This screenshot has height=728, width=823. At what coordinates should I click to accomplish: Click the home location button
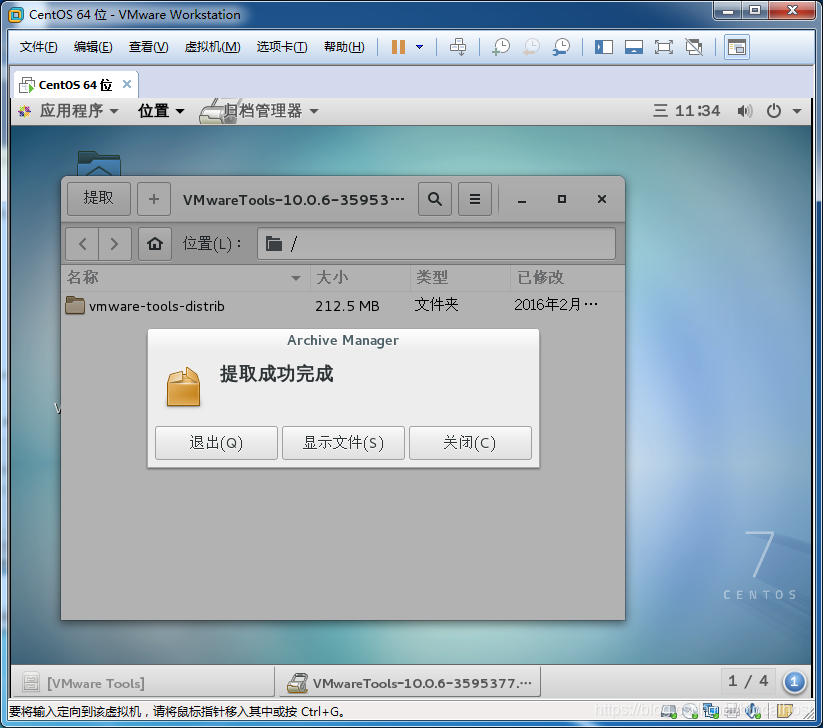[x=155, y=244]
